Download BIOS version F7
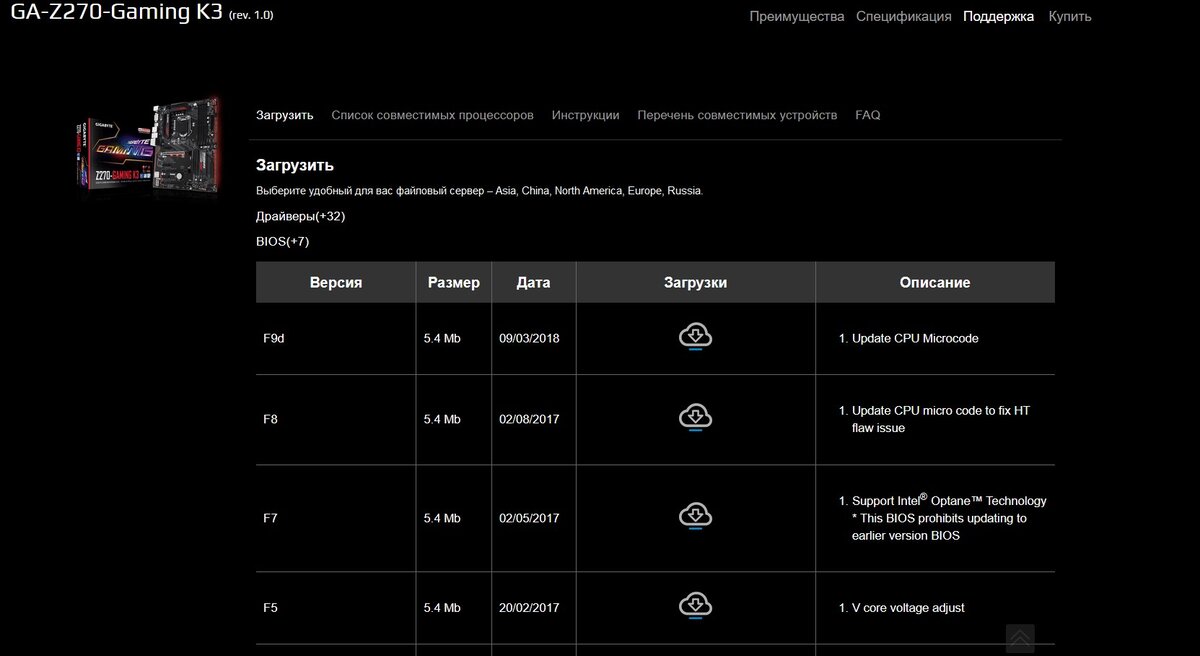This screenshot has height=656, width=1200. (695, 516)
